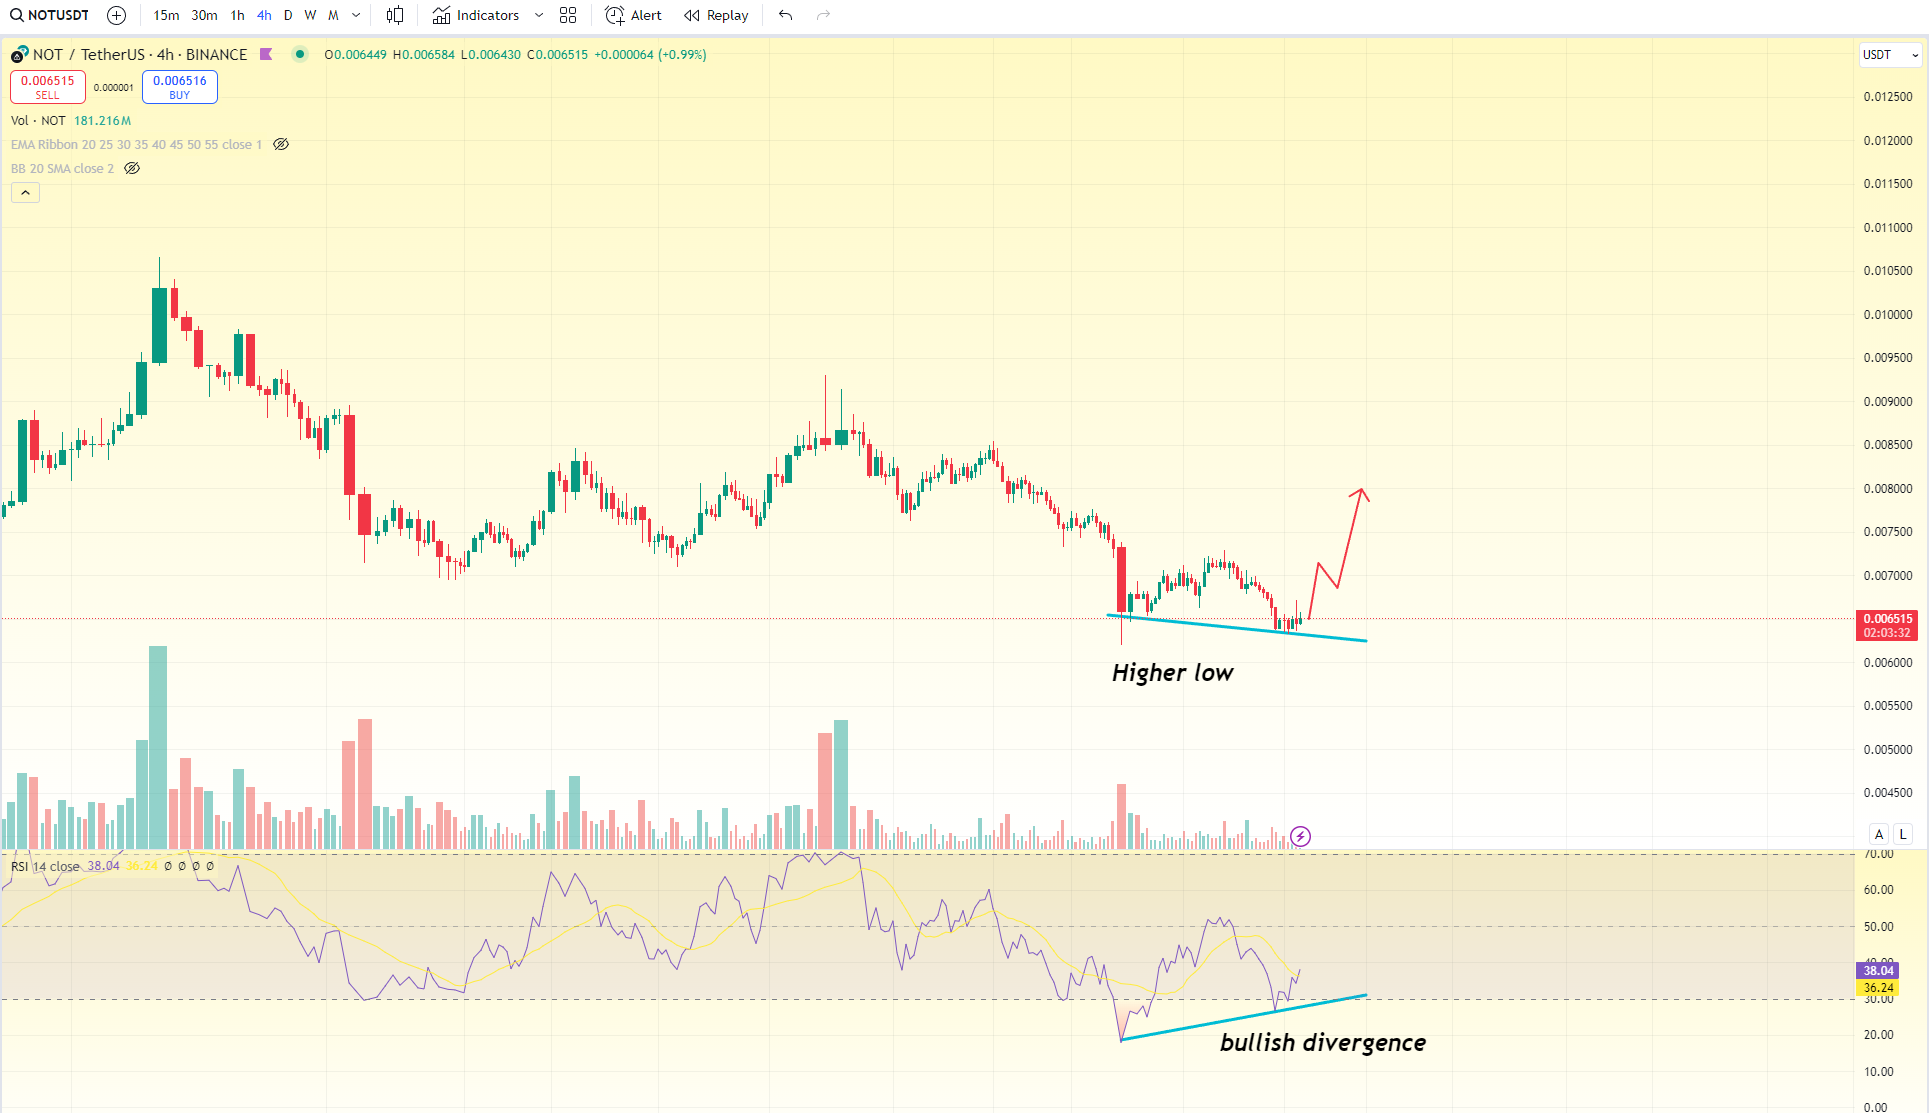Viewport: 1929px width, 1113px height.
Task: Click the undo arrow
Action: [x=785, y=15]
